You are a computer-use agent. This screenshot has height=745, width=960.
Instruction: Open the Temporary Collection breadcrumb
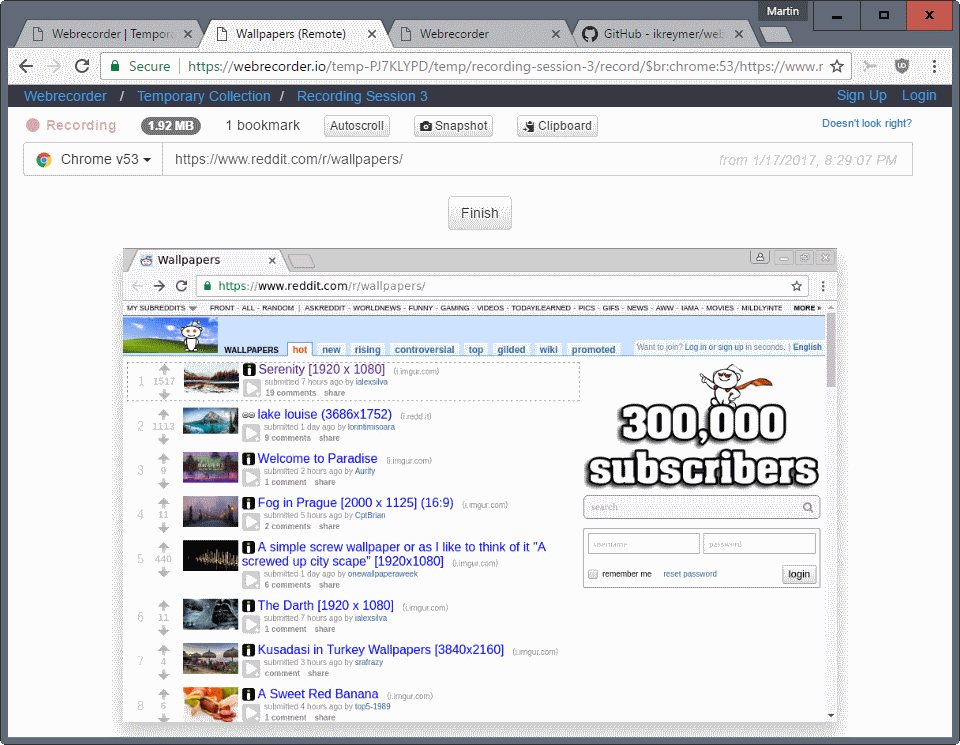click(203, 96)
